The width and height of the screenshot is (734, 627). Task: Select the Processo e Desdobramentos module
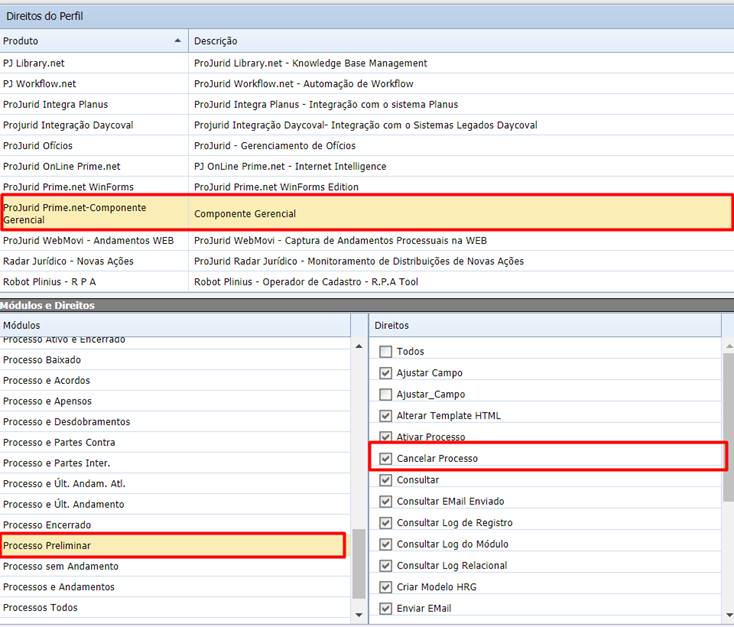click(x=175, y=421)
